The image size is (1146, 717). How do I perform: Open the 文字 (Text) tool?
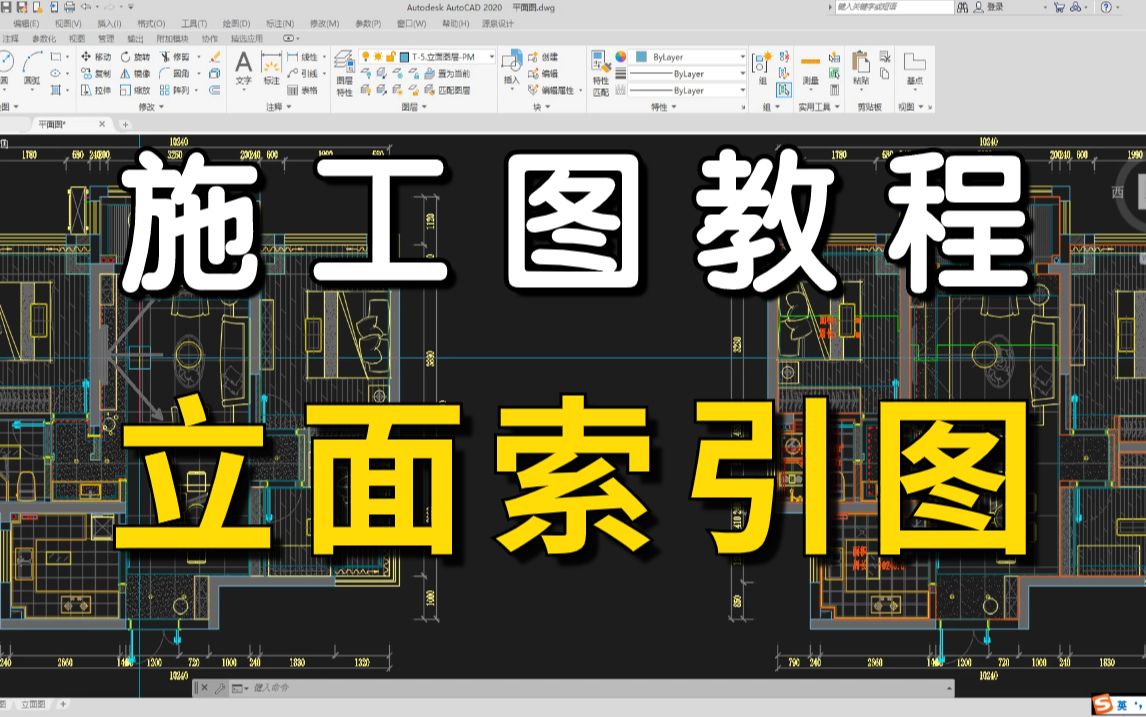[243, 64]
